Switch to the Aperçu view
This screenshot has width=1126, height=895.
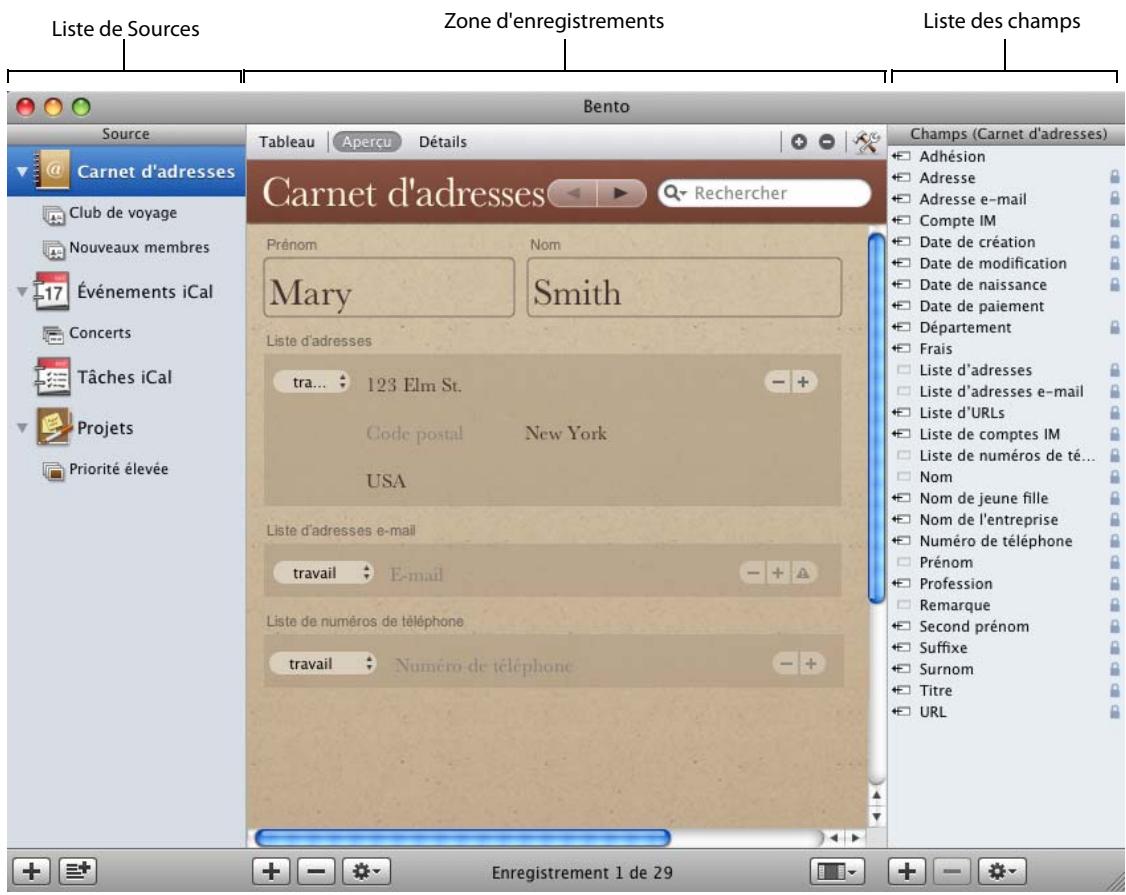(x=367, y=142)
